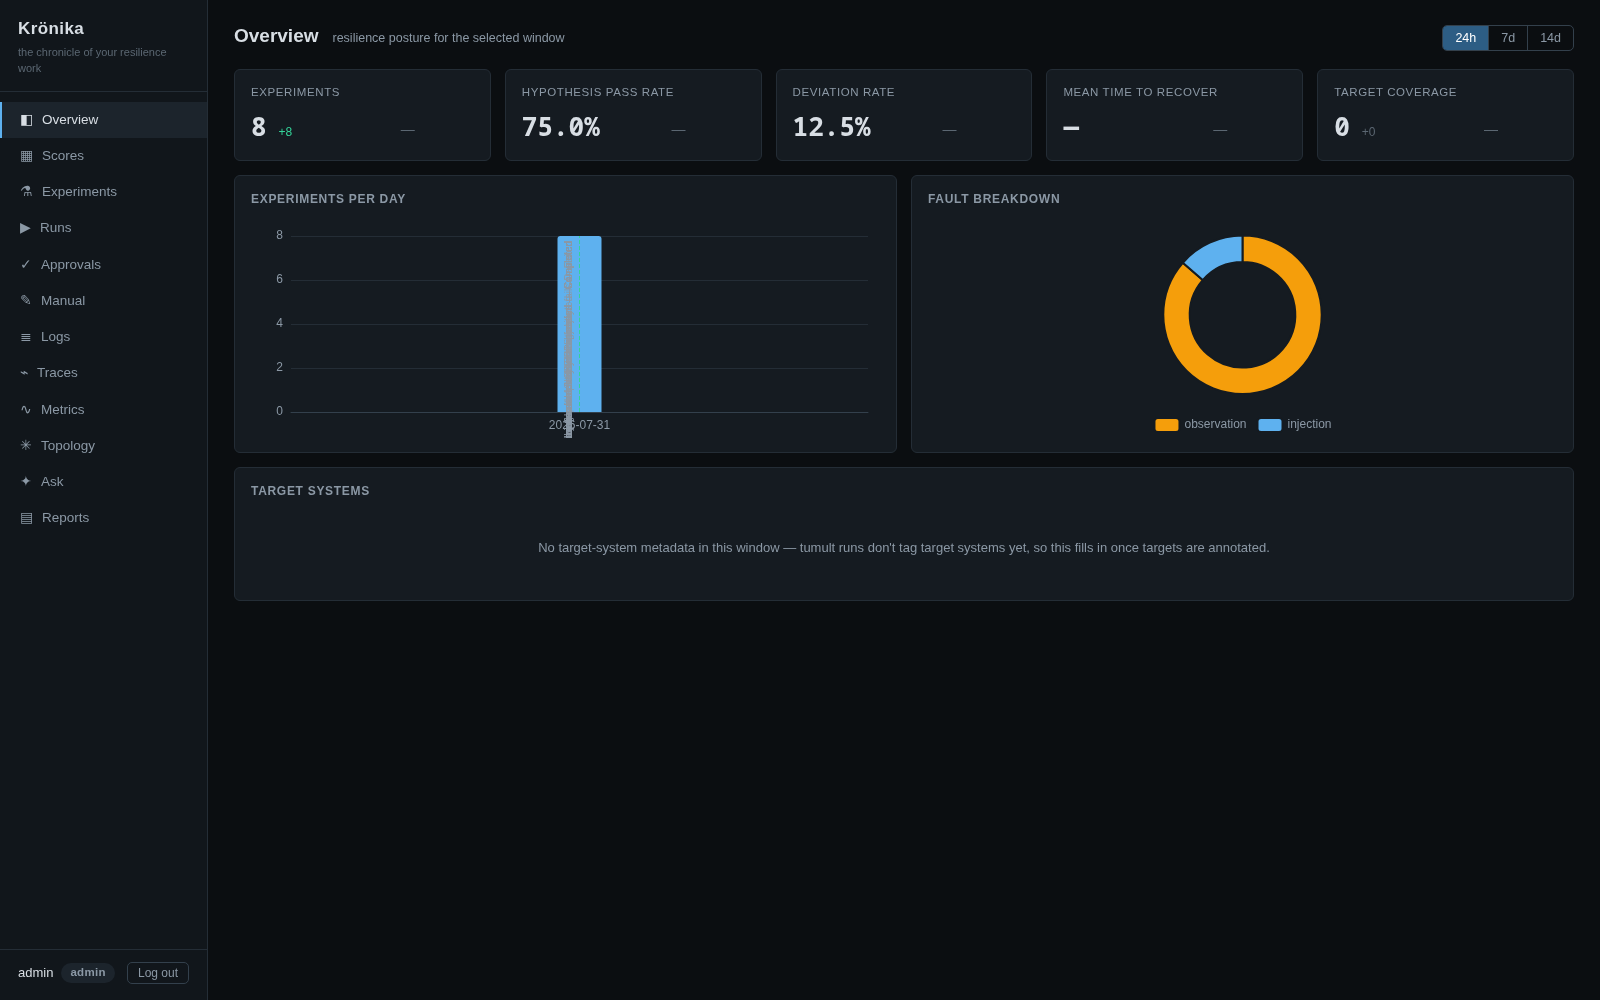Open the Logs view
The width and height of the screenshot is (1600, 1000).
pos(104,337)
